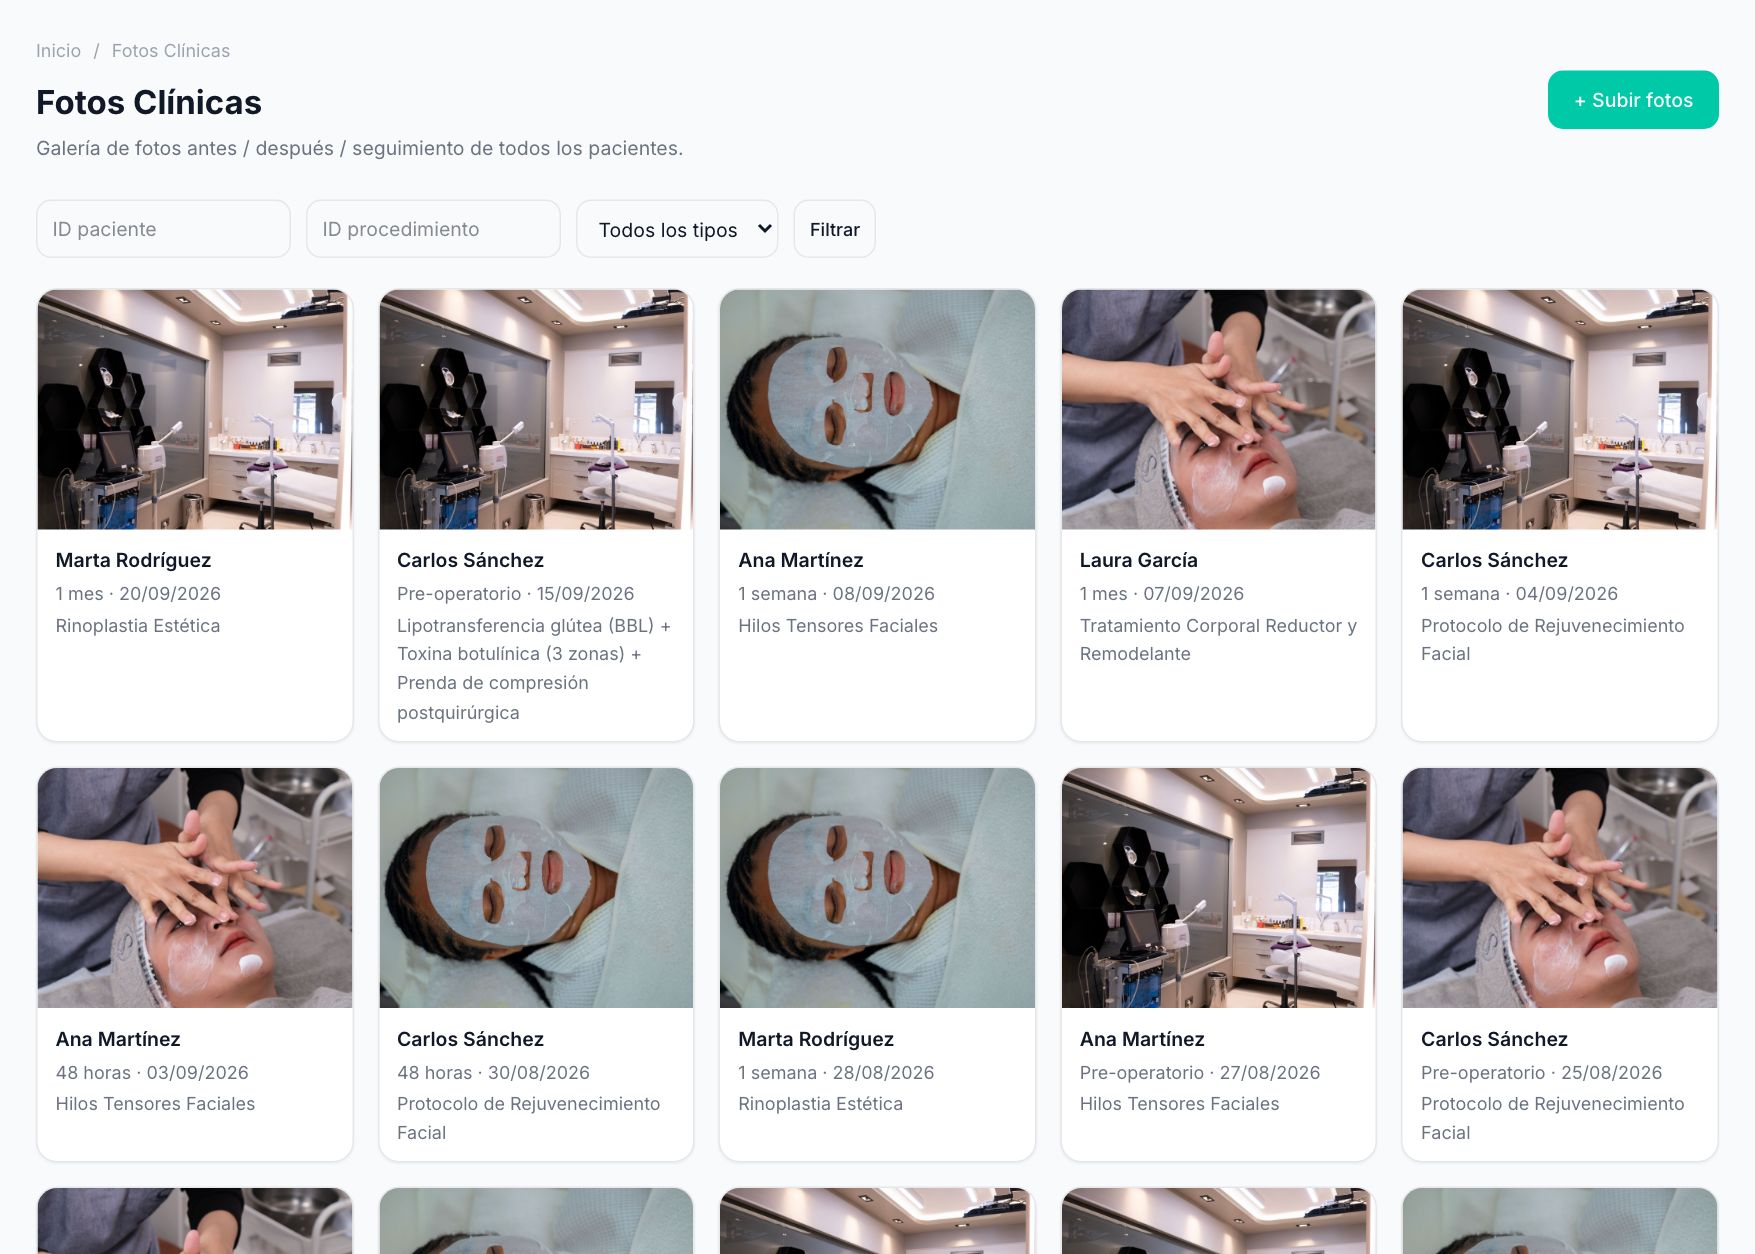Click 'Rinoplastia Estética' under the 20/09/2026 card
The height and width of the screenshot is (1254, 1755).
(x=138, y=625)
